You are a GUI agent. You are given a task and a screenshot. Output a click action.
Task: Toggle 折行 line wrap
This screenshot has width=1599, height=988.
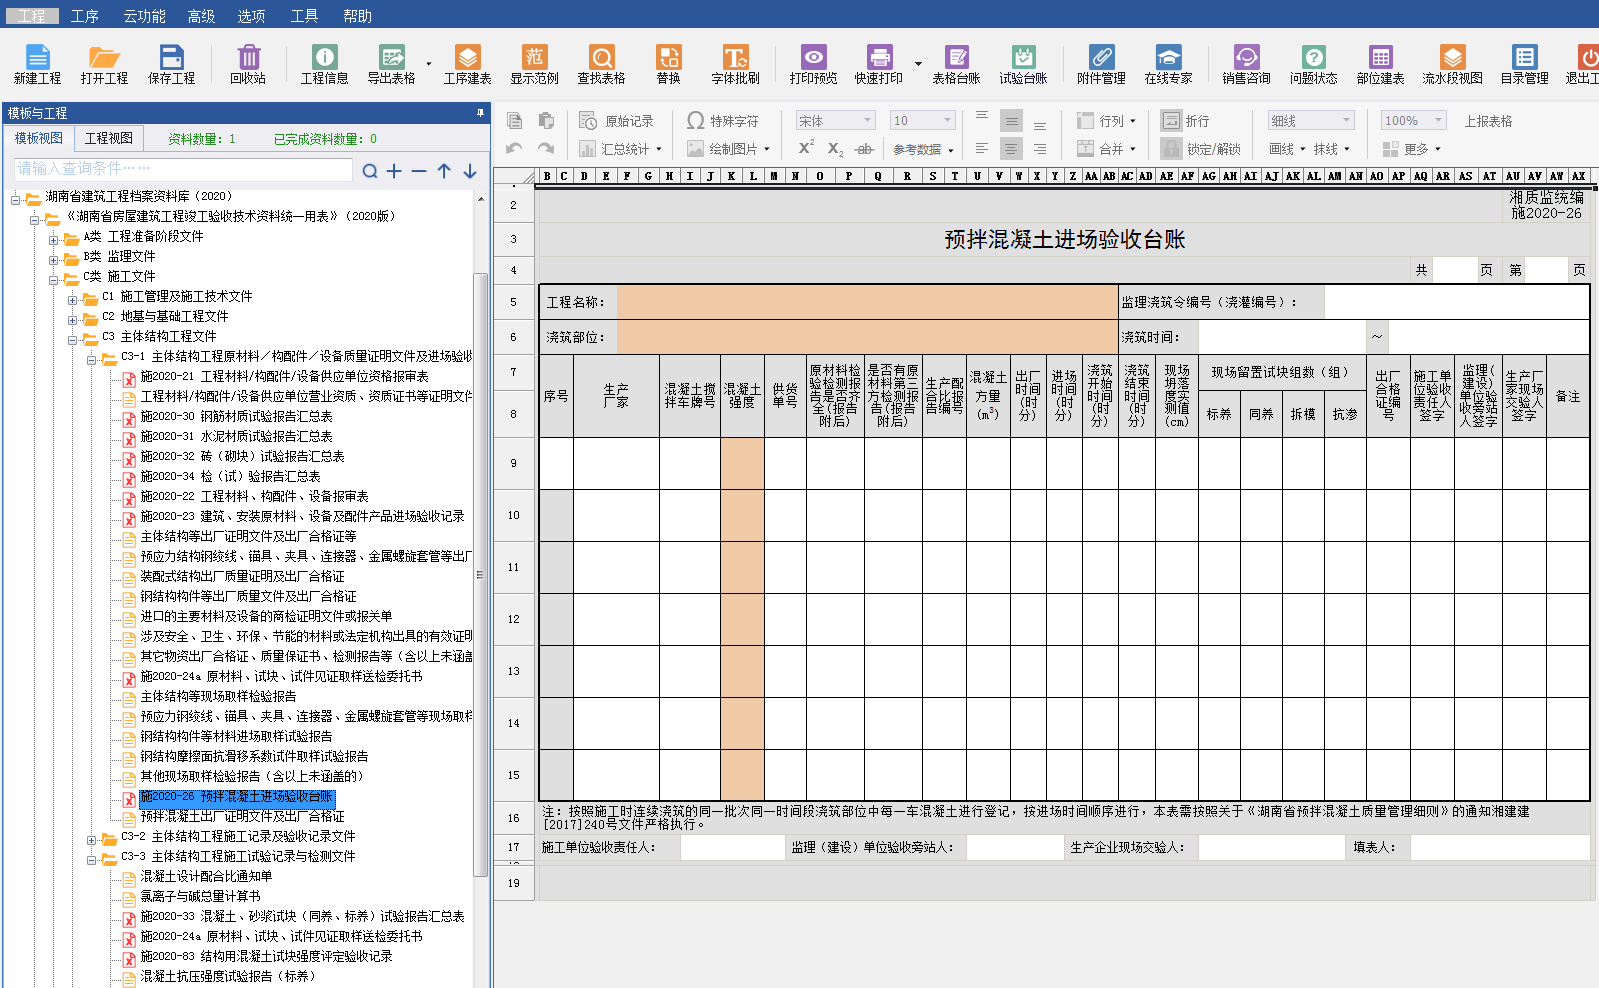point(1185,121)
